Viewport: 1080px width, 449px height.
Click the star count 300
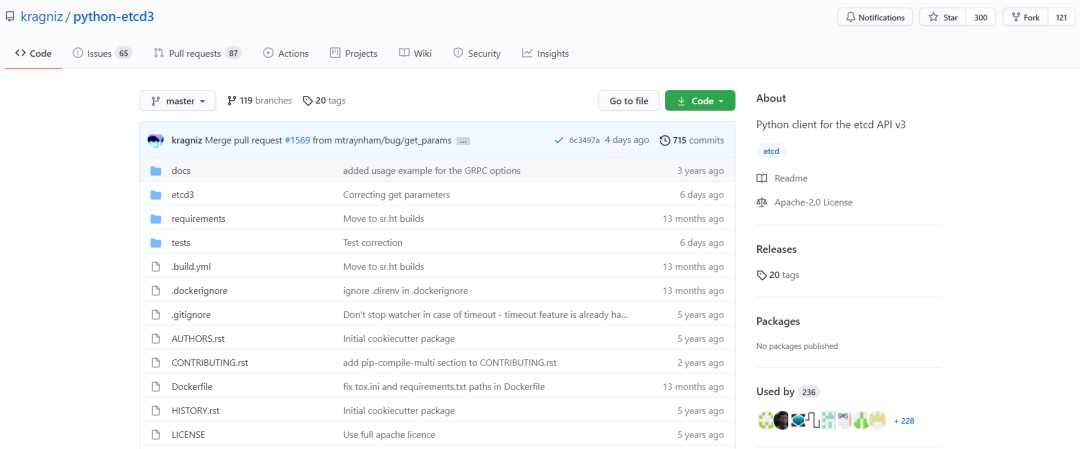981,17
